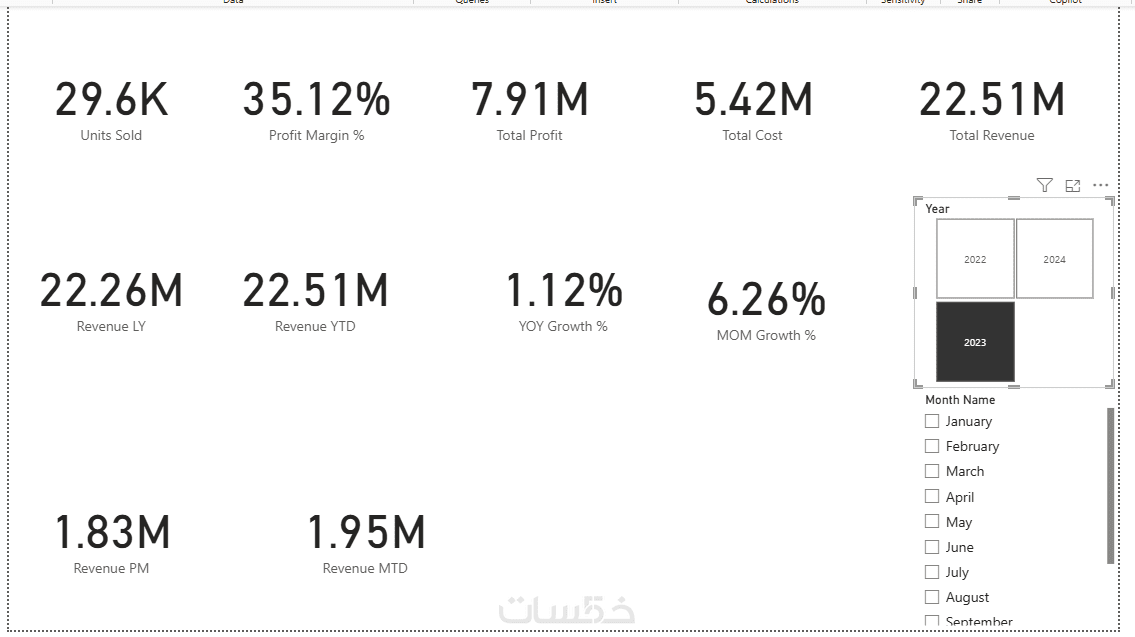Deselect the highlighted 2023 year tile
Screen dimensions: 1135x637
pyautogui.click(x=975, y=342)
